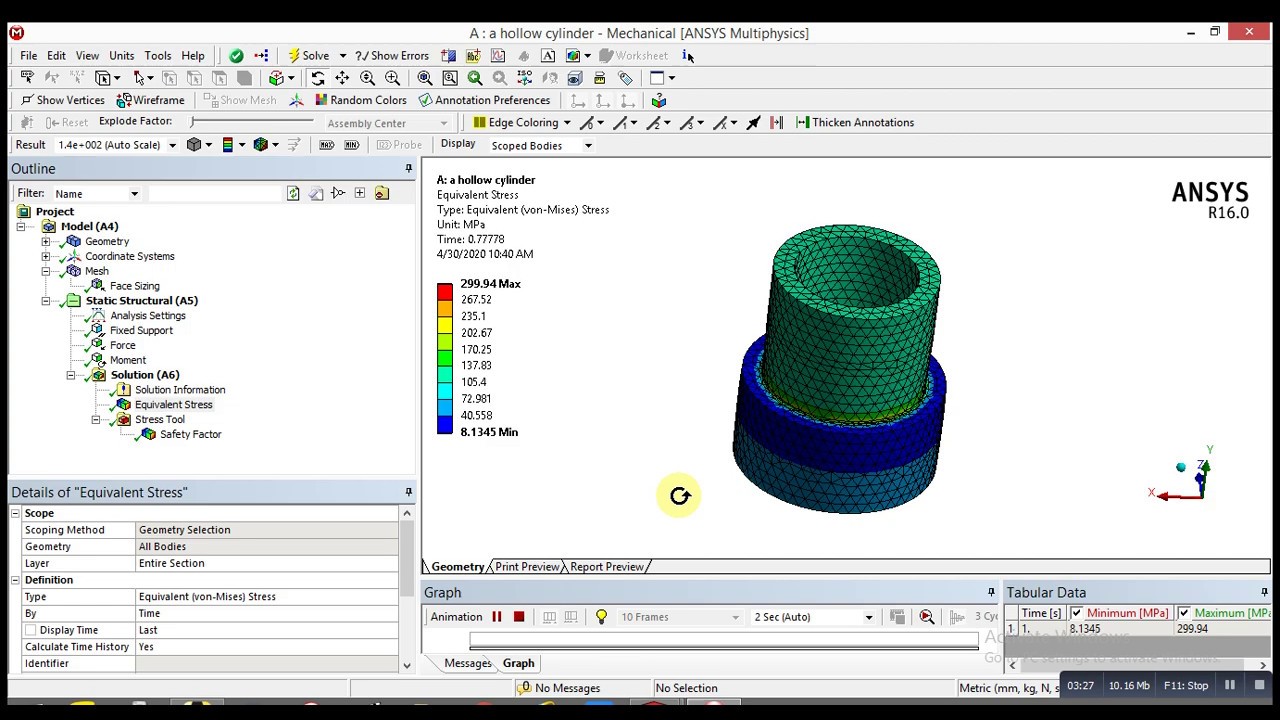Open the 2 Sec (Auto) duration dropdown
This screenshot has width=1280, height=720.
(868, 617)
